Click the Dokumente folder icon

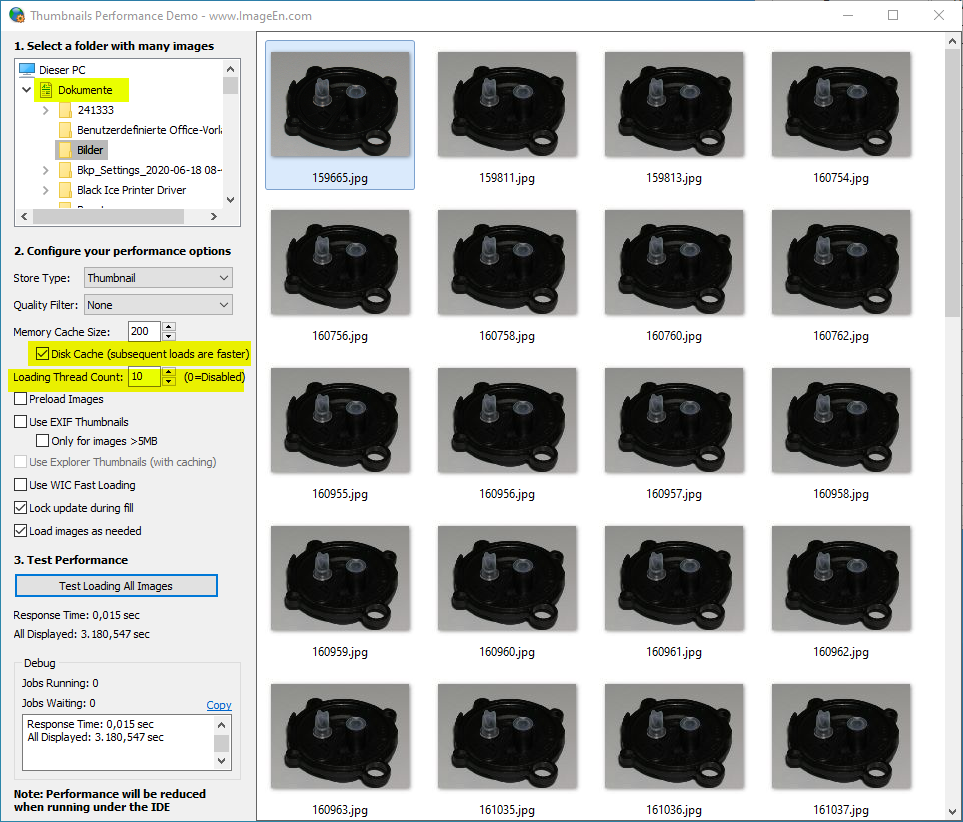pyautogui.click(x=46, y=90)
